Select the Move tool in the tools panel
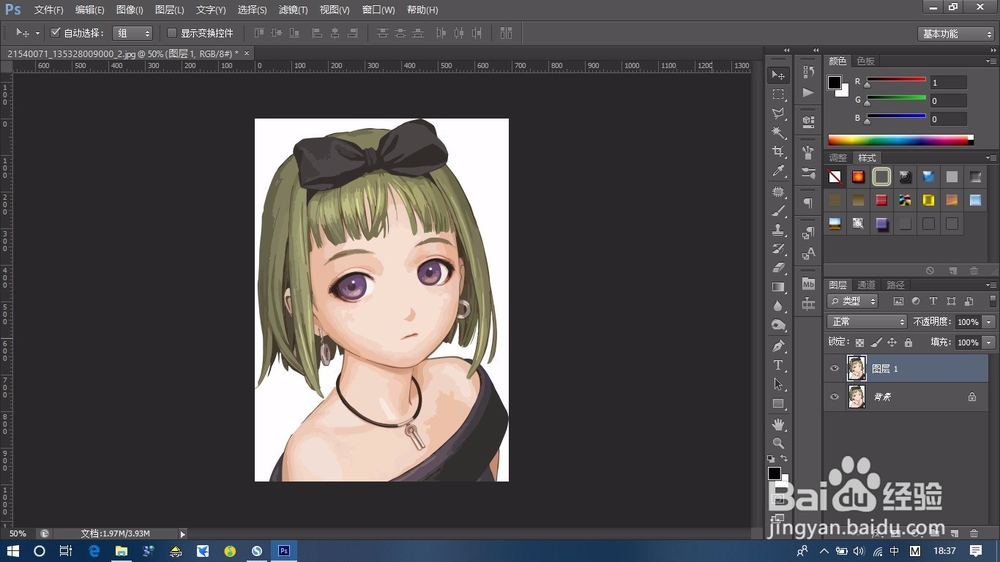The image size is (1000, 562). pos(778,75)
